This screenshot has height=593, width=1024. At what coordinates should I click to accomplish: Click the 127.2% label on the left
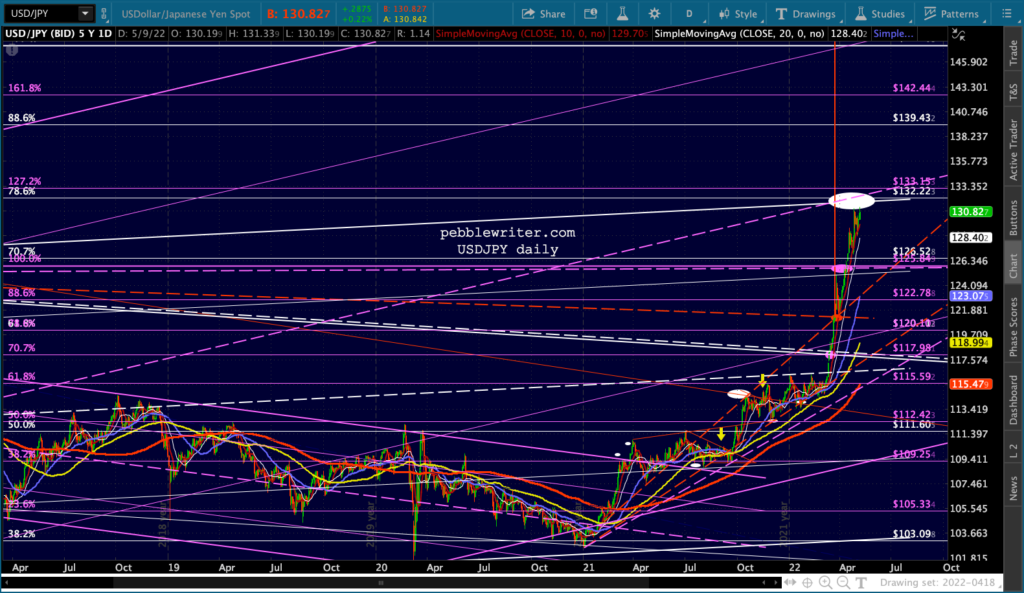(24, 181)
